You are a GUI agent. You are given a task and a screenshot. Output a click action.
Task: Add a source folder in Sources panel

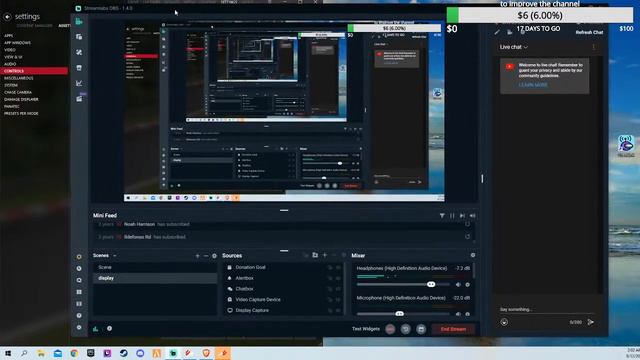315,255
